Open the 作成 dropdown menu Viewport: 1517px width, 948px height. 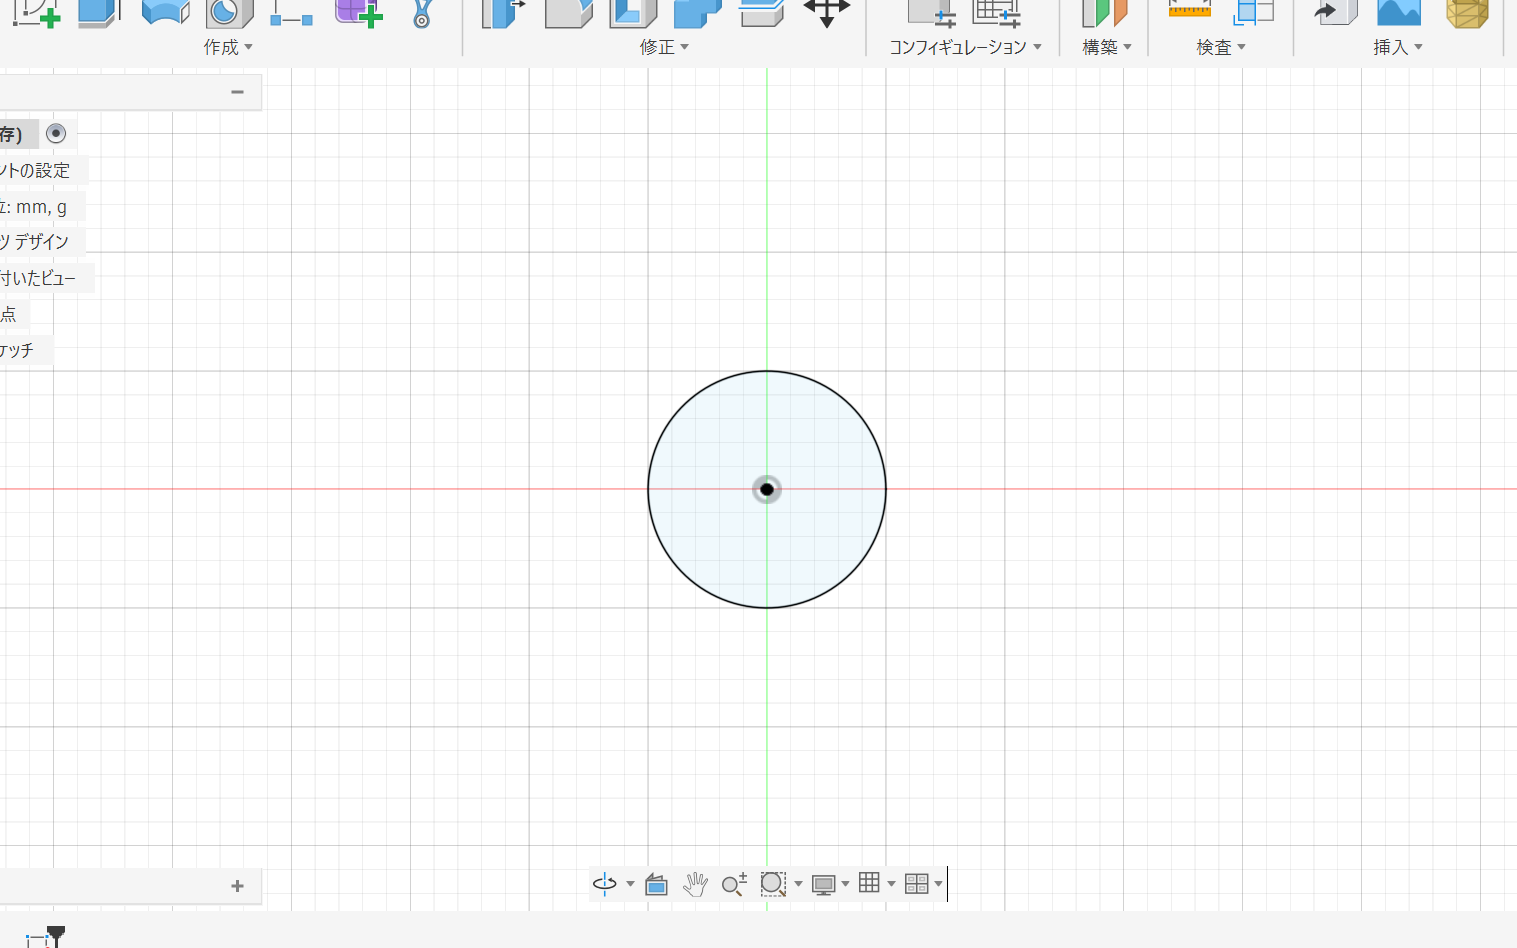(x=228, y=47)
